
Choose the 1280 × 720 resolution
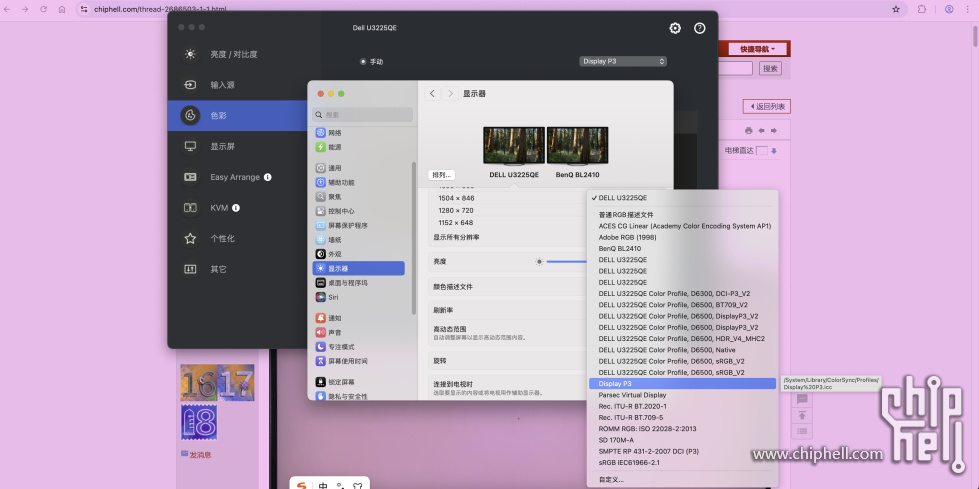(456, 210)
